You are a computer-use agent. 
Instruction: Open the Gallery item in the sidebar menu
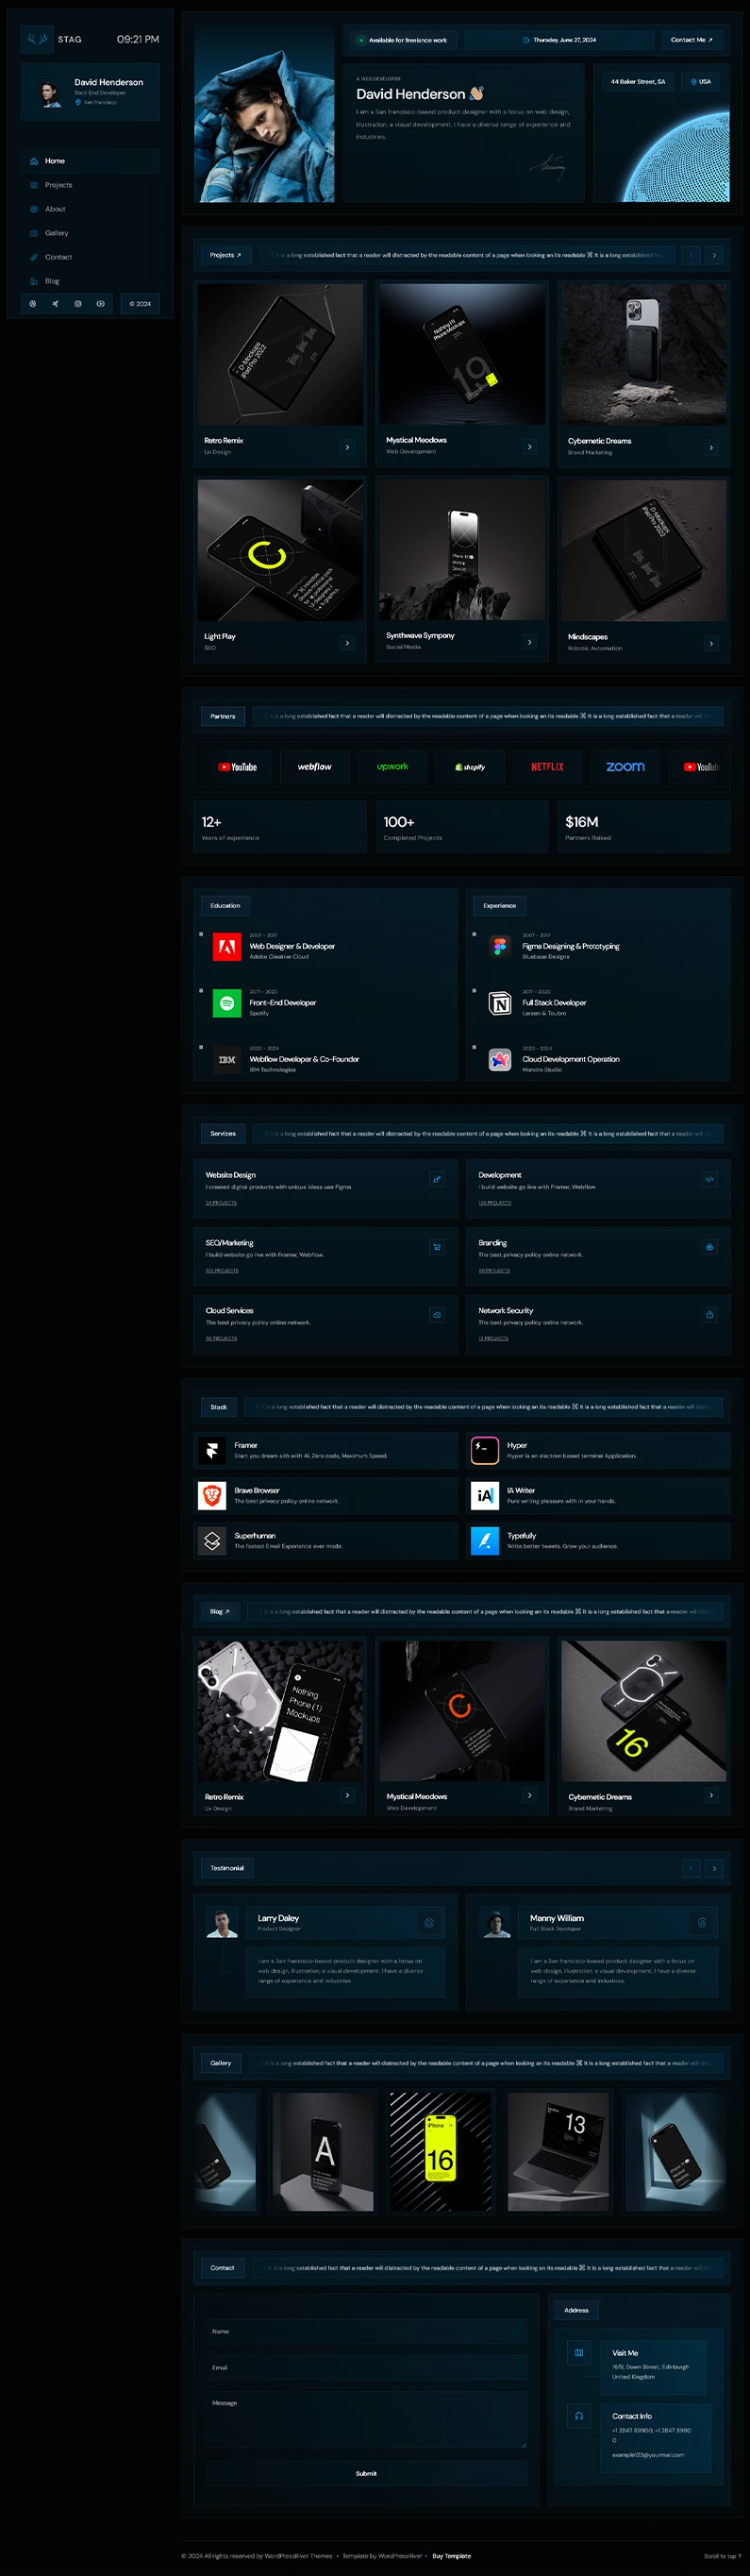click(56, 233)
